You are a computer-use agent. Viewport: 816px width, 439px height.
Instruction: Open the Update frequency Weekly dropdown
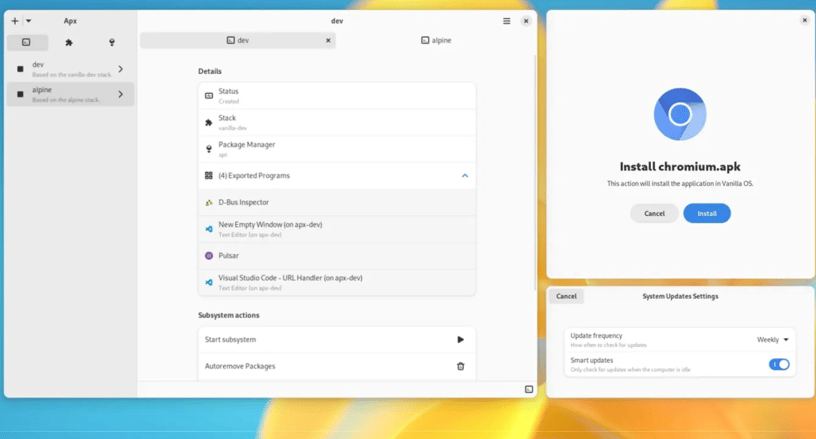pyautogui.click(x=772, y=340)
